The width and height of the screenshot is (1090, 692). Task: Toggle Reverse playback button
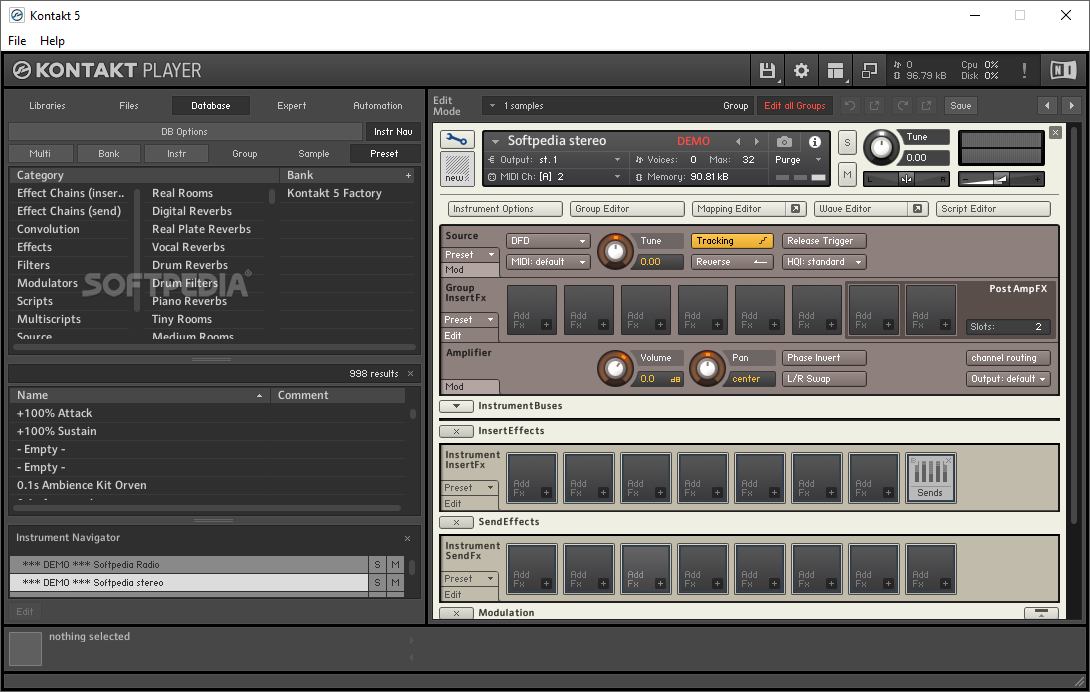(x=732, y=261)
